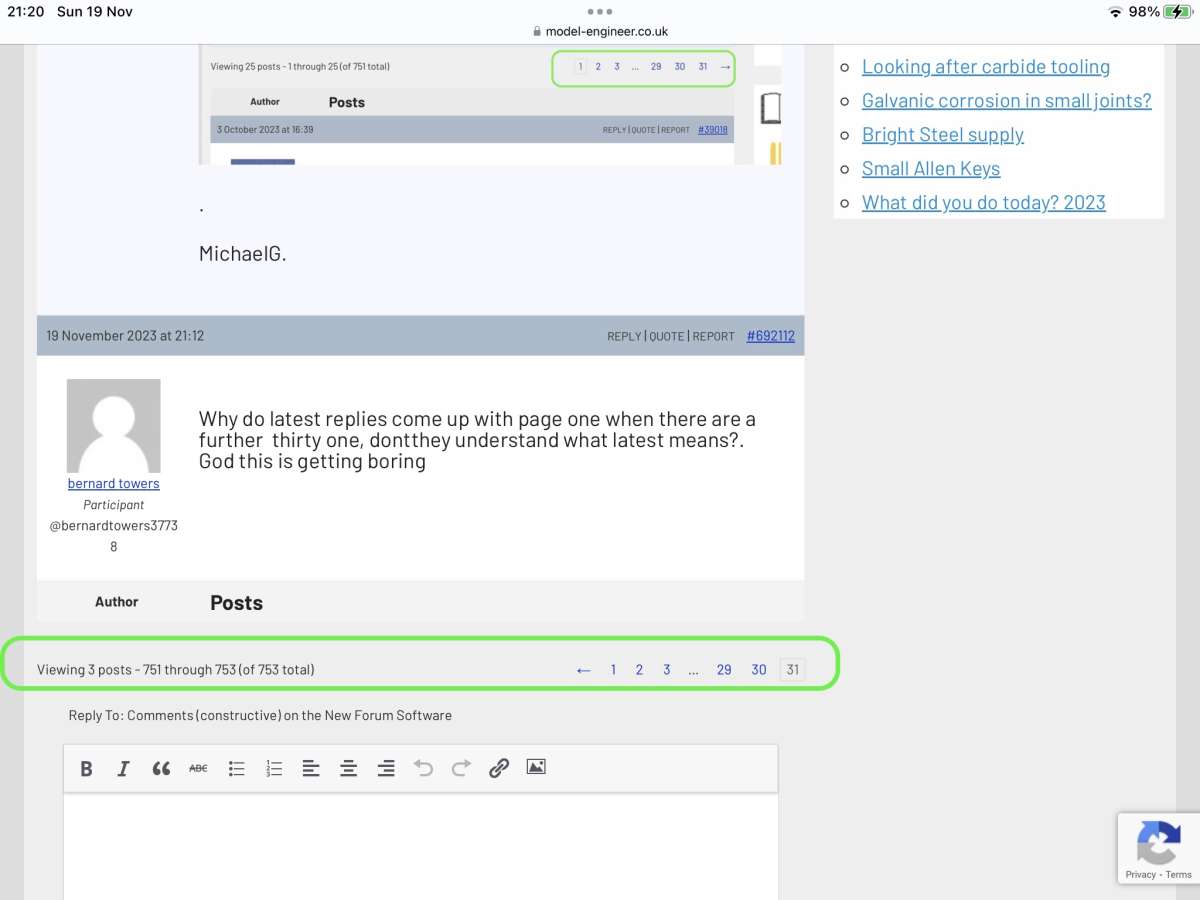Tap the reCAPTCHA badge icon

tap(1159, 842)
